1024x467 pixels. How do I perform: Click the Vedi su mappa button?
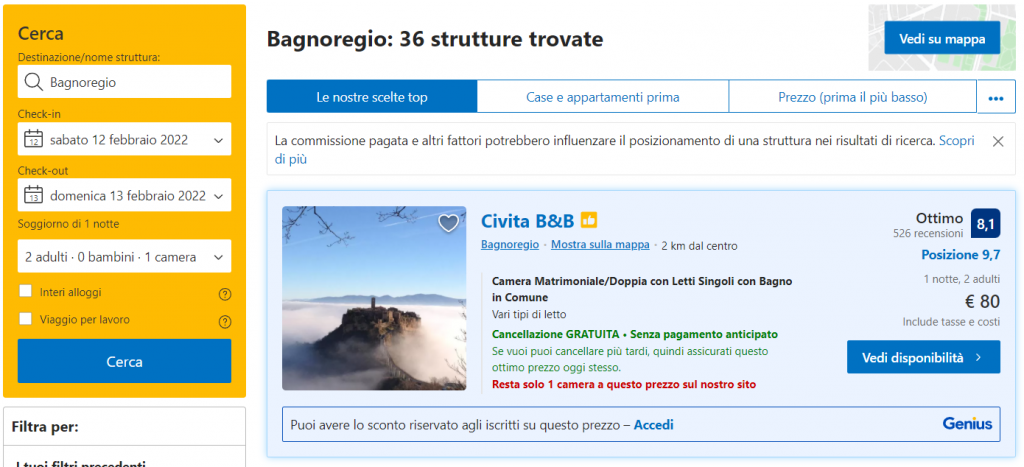pyautogui.click(x=941, y=38)
